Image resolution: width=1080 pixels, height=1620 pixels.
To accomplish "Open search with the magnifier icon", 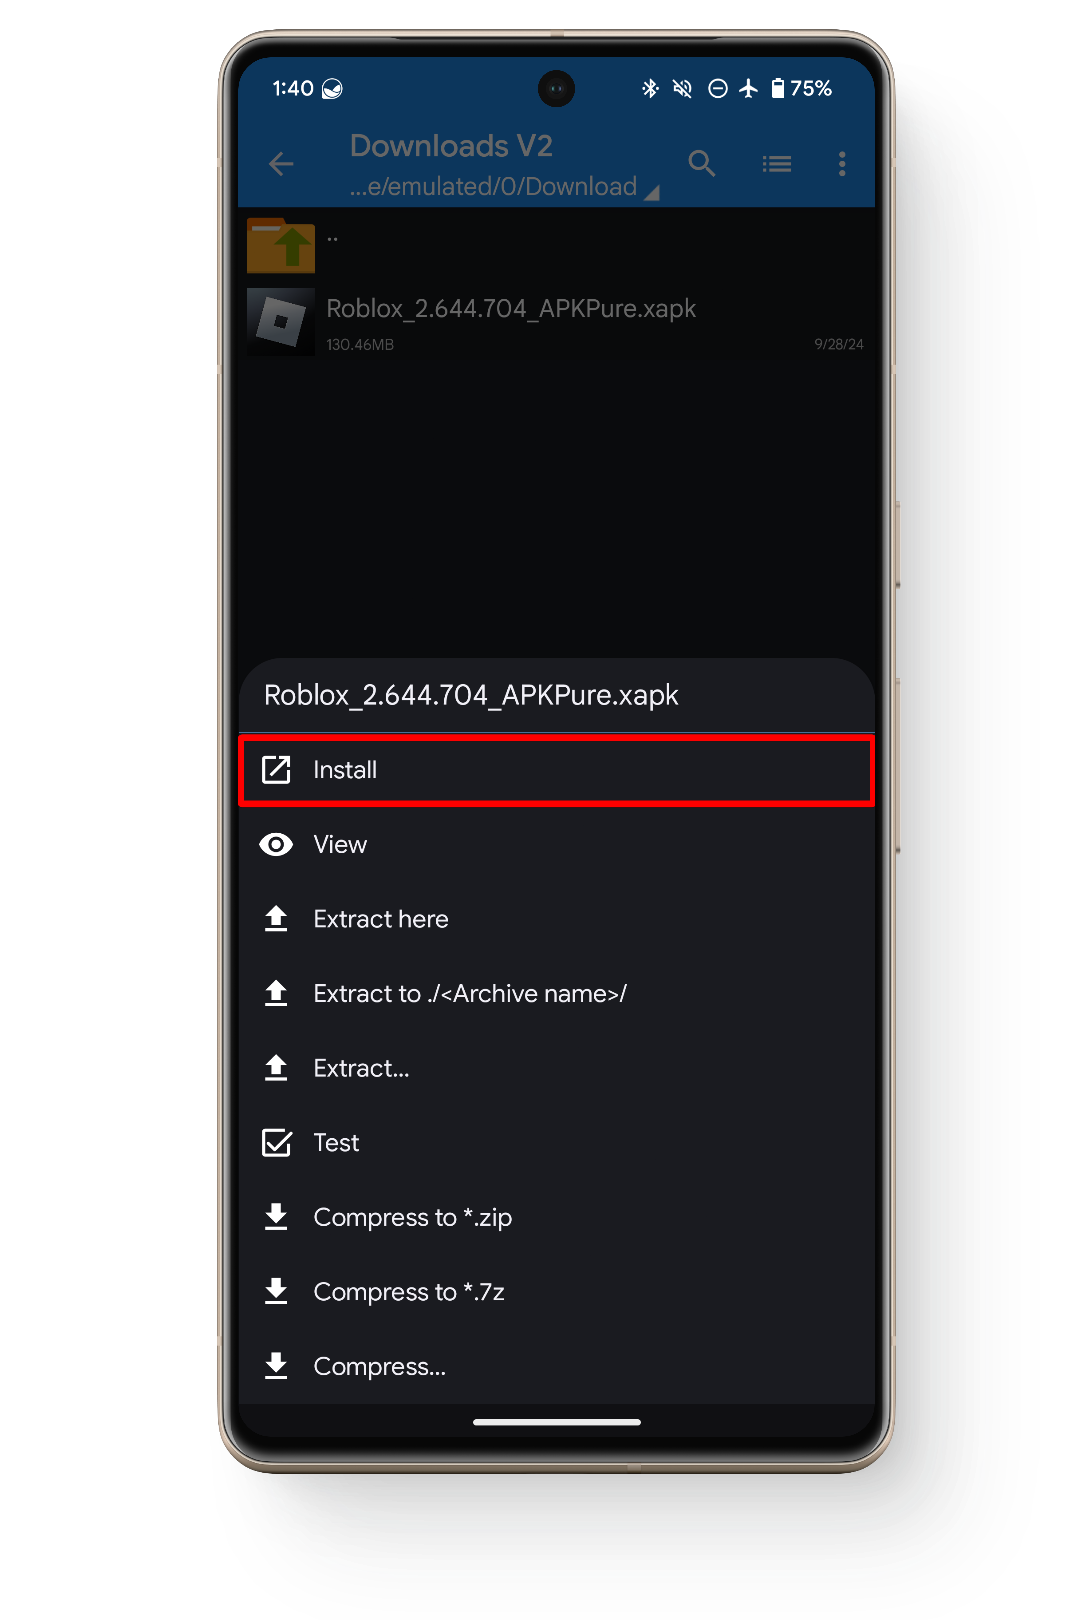I will [x=702, y=163].
